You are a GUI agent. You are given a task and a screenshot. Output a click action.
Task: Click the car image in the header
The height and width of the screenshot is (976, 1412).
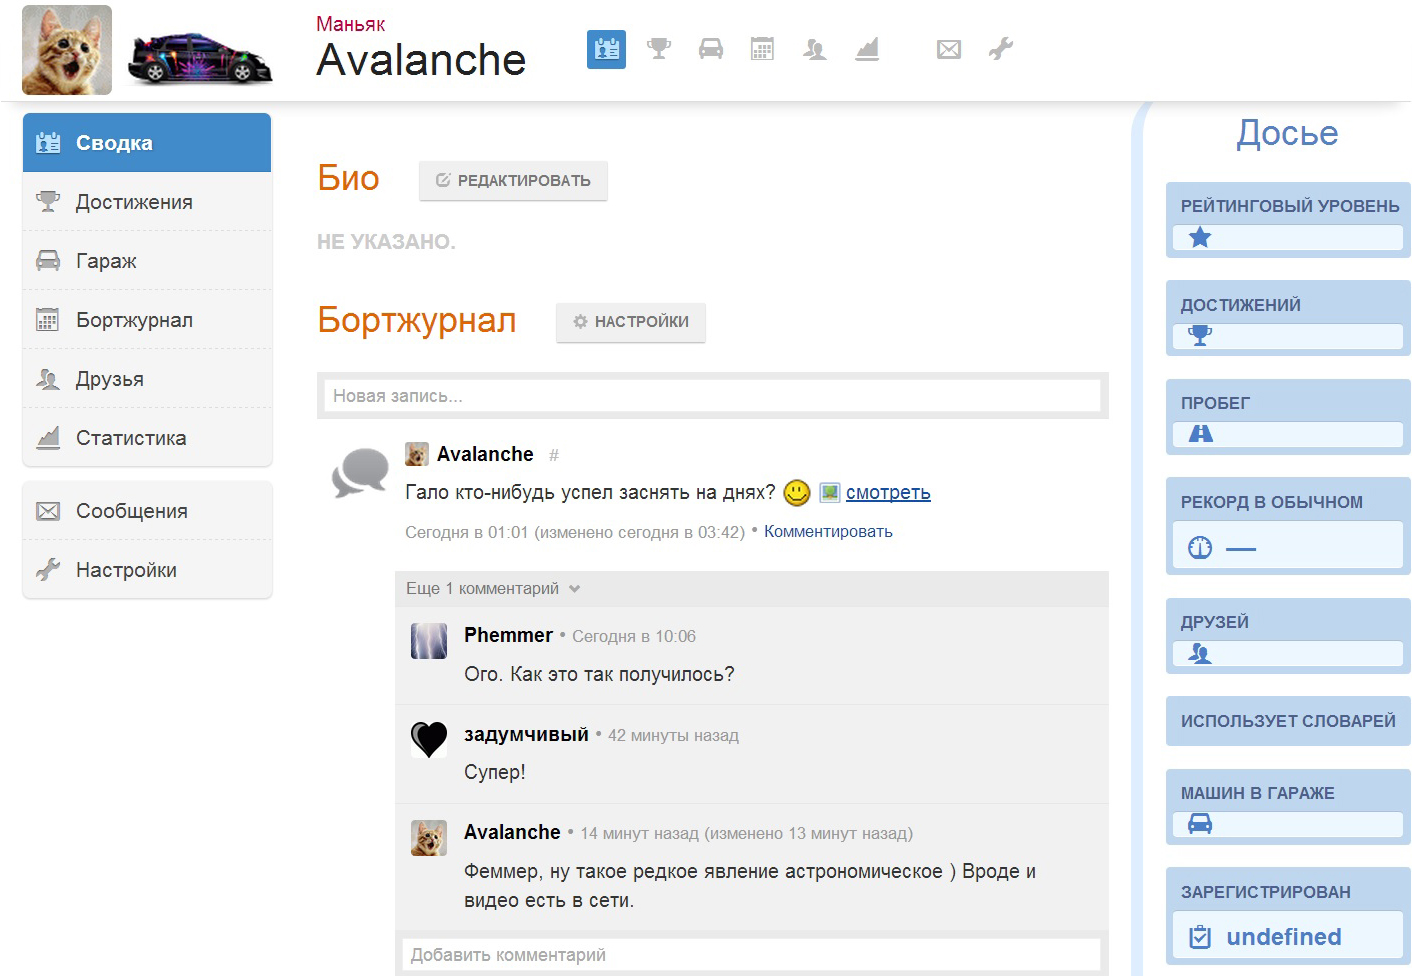pos(200,58)
